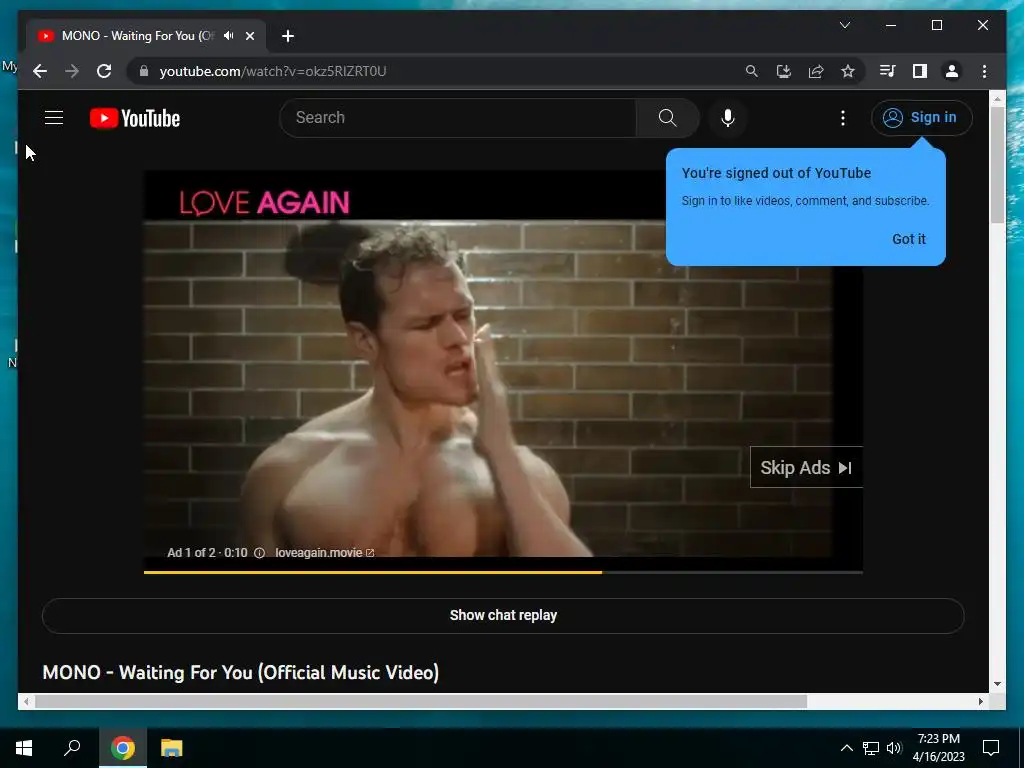1024x768 pixels.
Task: Focus the YouTube Search input field
Action: [458, 118]
